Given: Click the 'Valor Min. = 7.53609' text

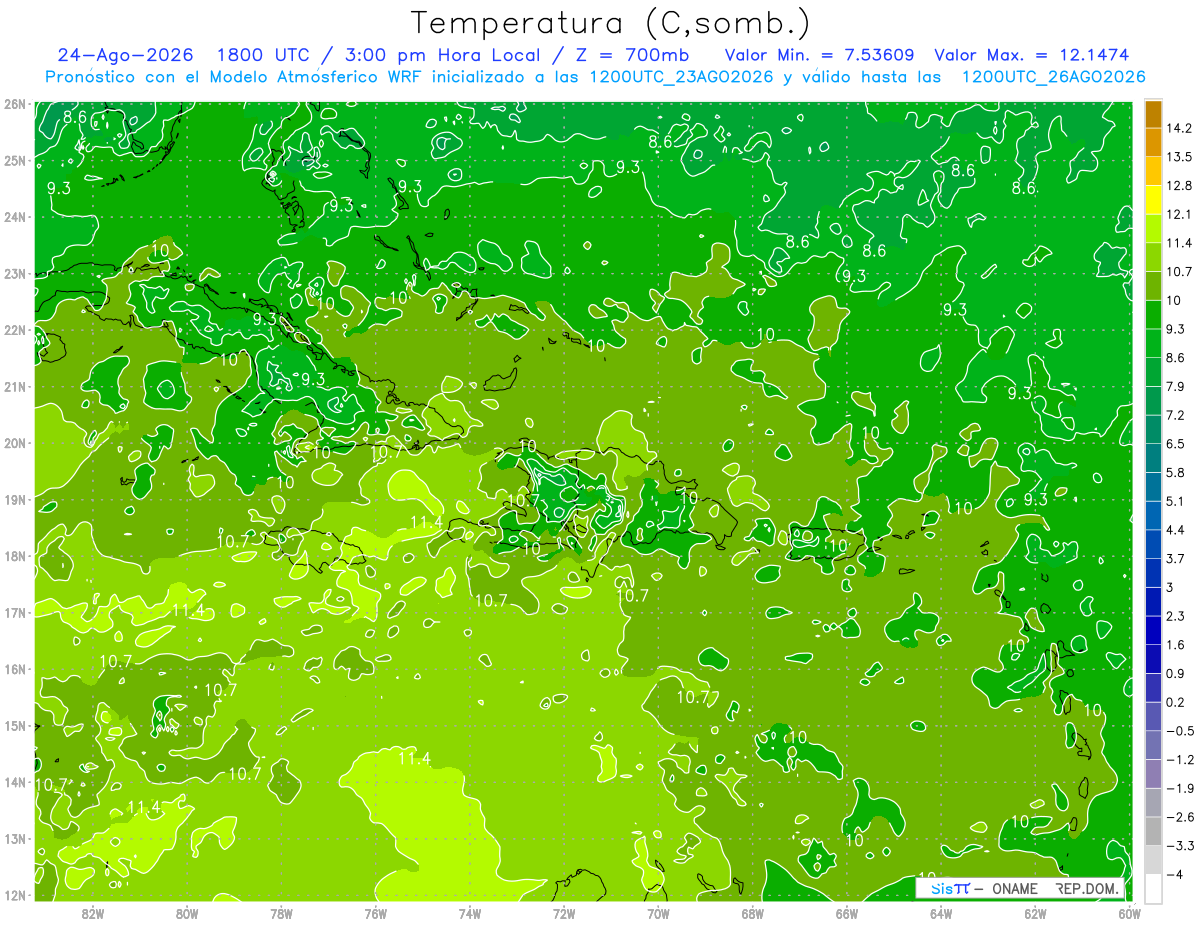Looking at the screenshot, I should (x=819, y=55).
